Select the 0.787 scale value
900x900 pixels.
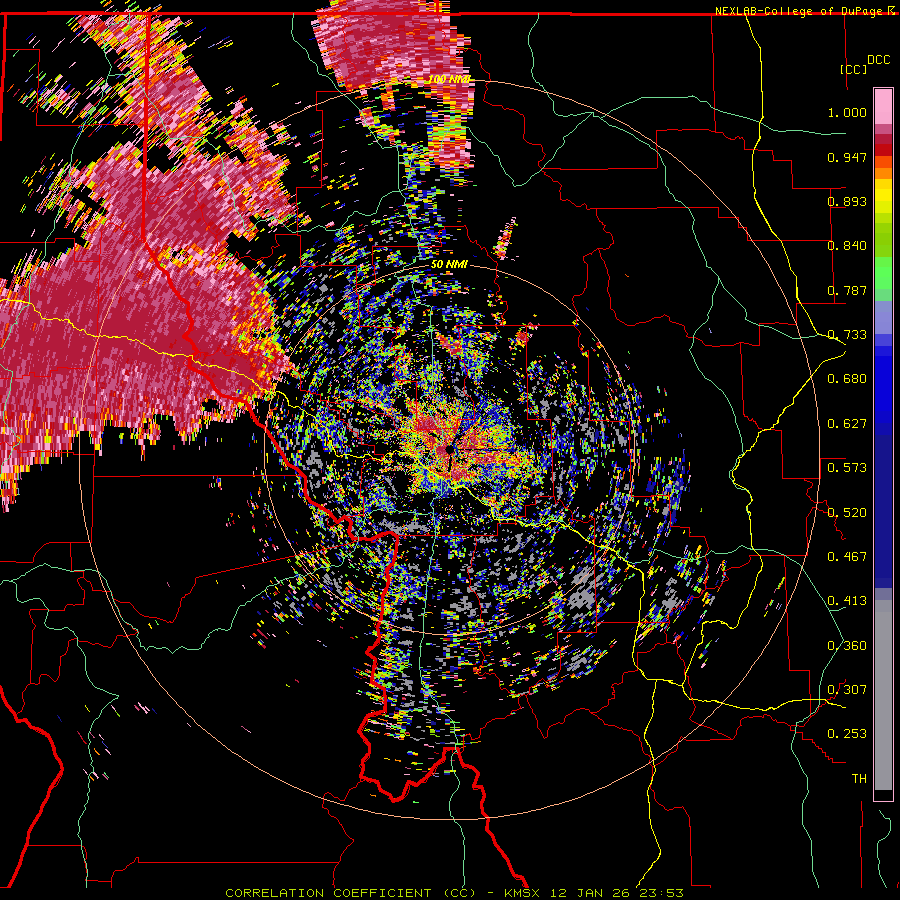(847, 290)
